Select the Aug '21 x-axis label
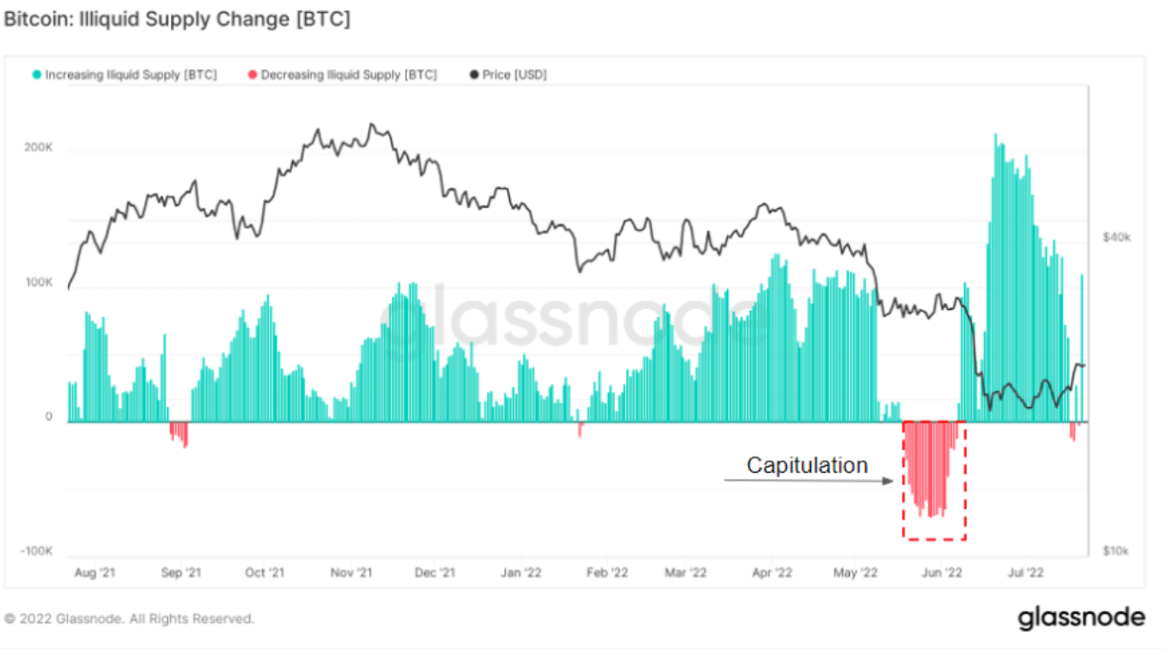 click(x=95, y=573)
